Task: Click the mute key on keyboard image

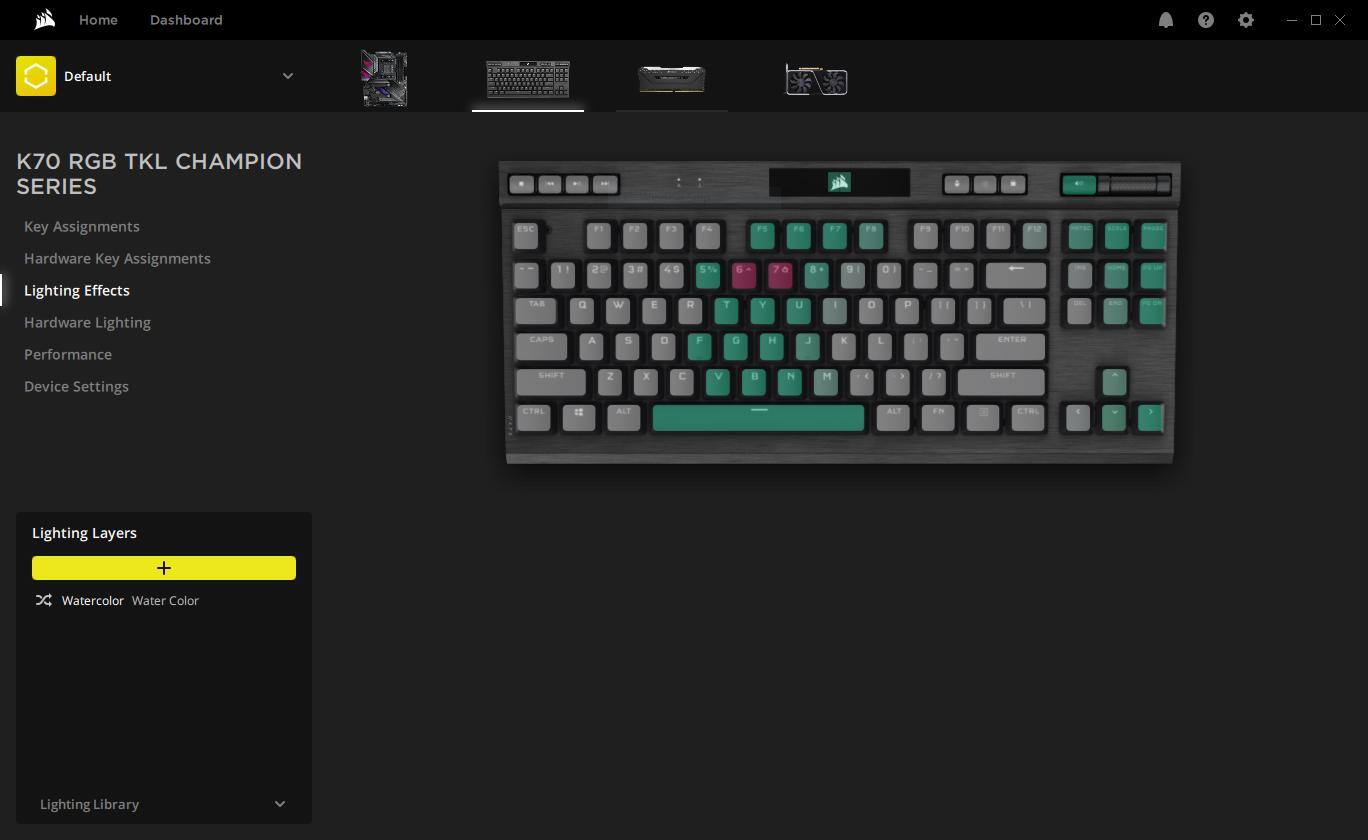Action: [1078, 184]
